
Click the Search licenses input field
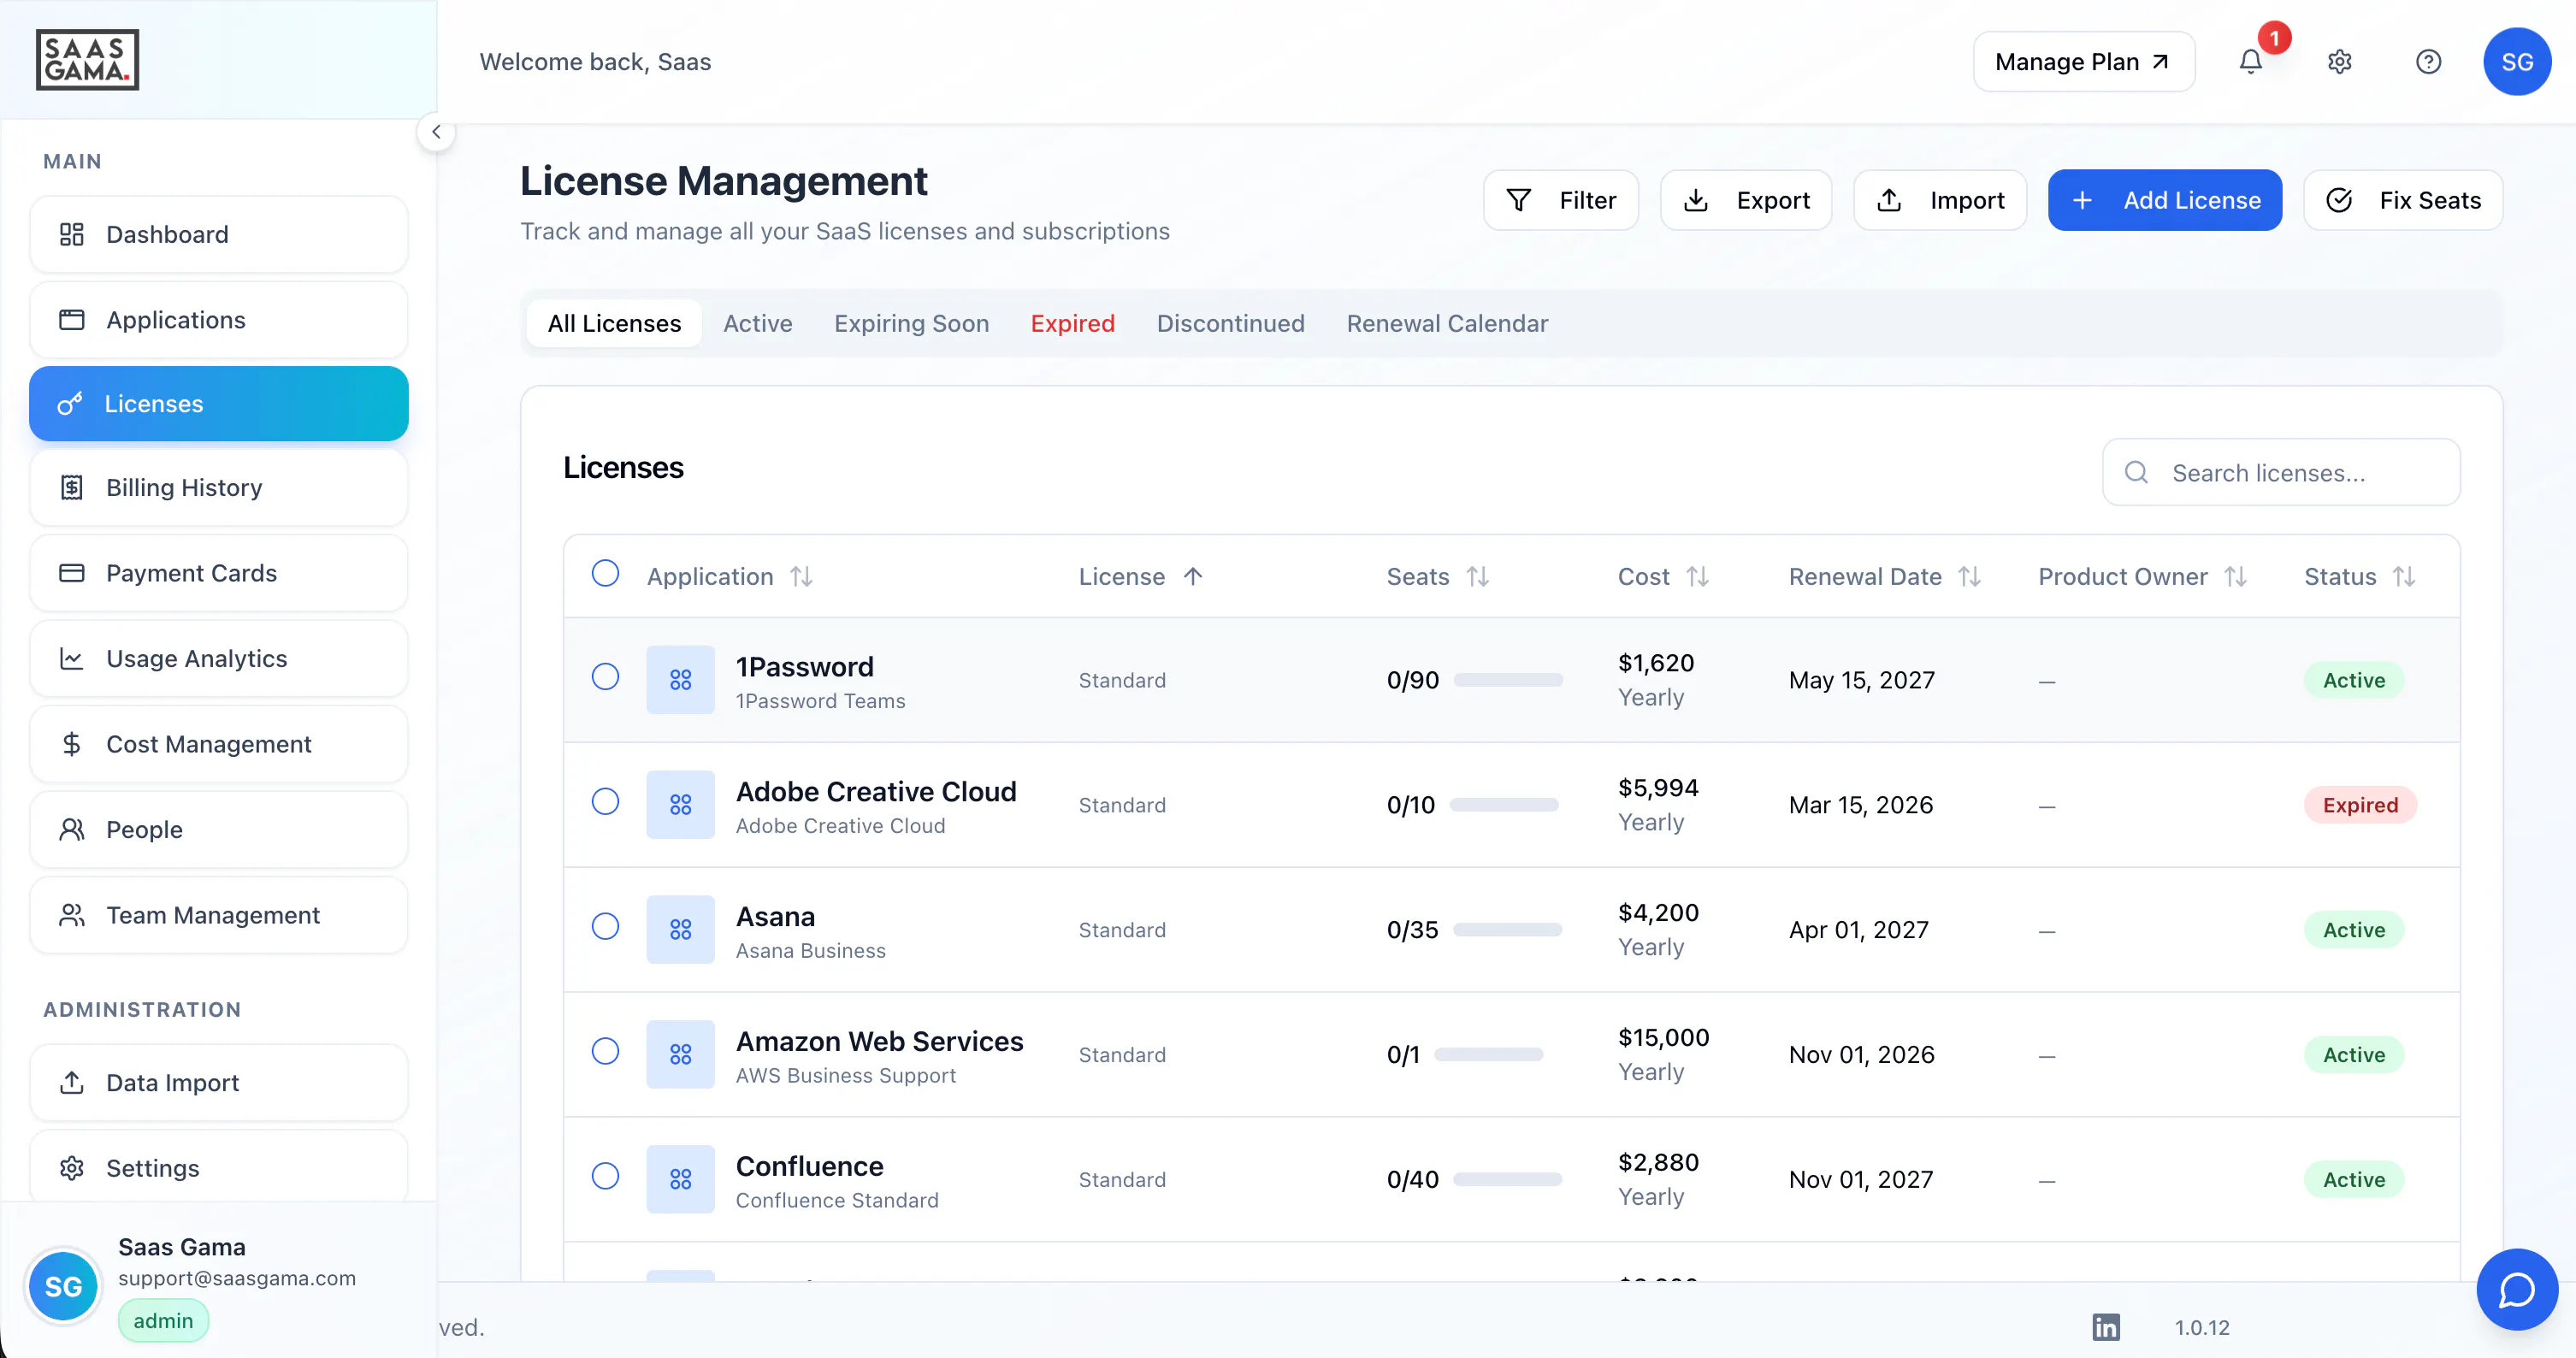click(x=2280, y=472)
